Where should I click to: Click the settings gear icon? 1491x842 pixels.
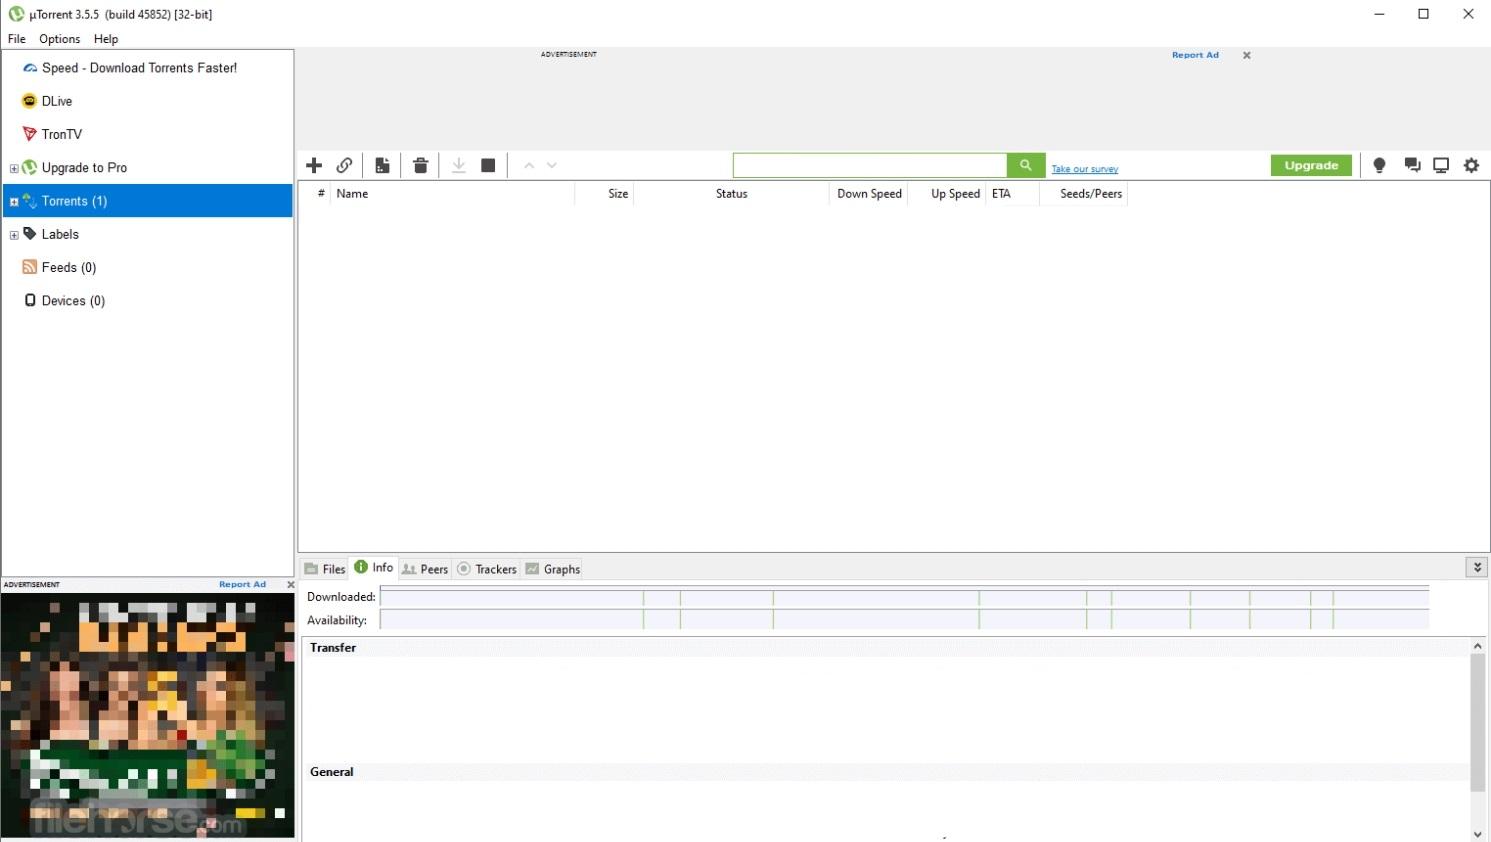point(1471,165)
